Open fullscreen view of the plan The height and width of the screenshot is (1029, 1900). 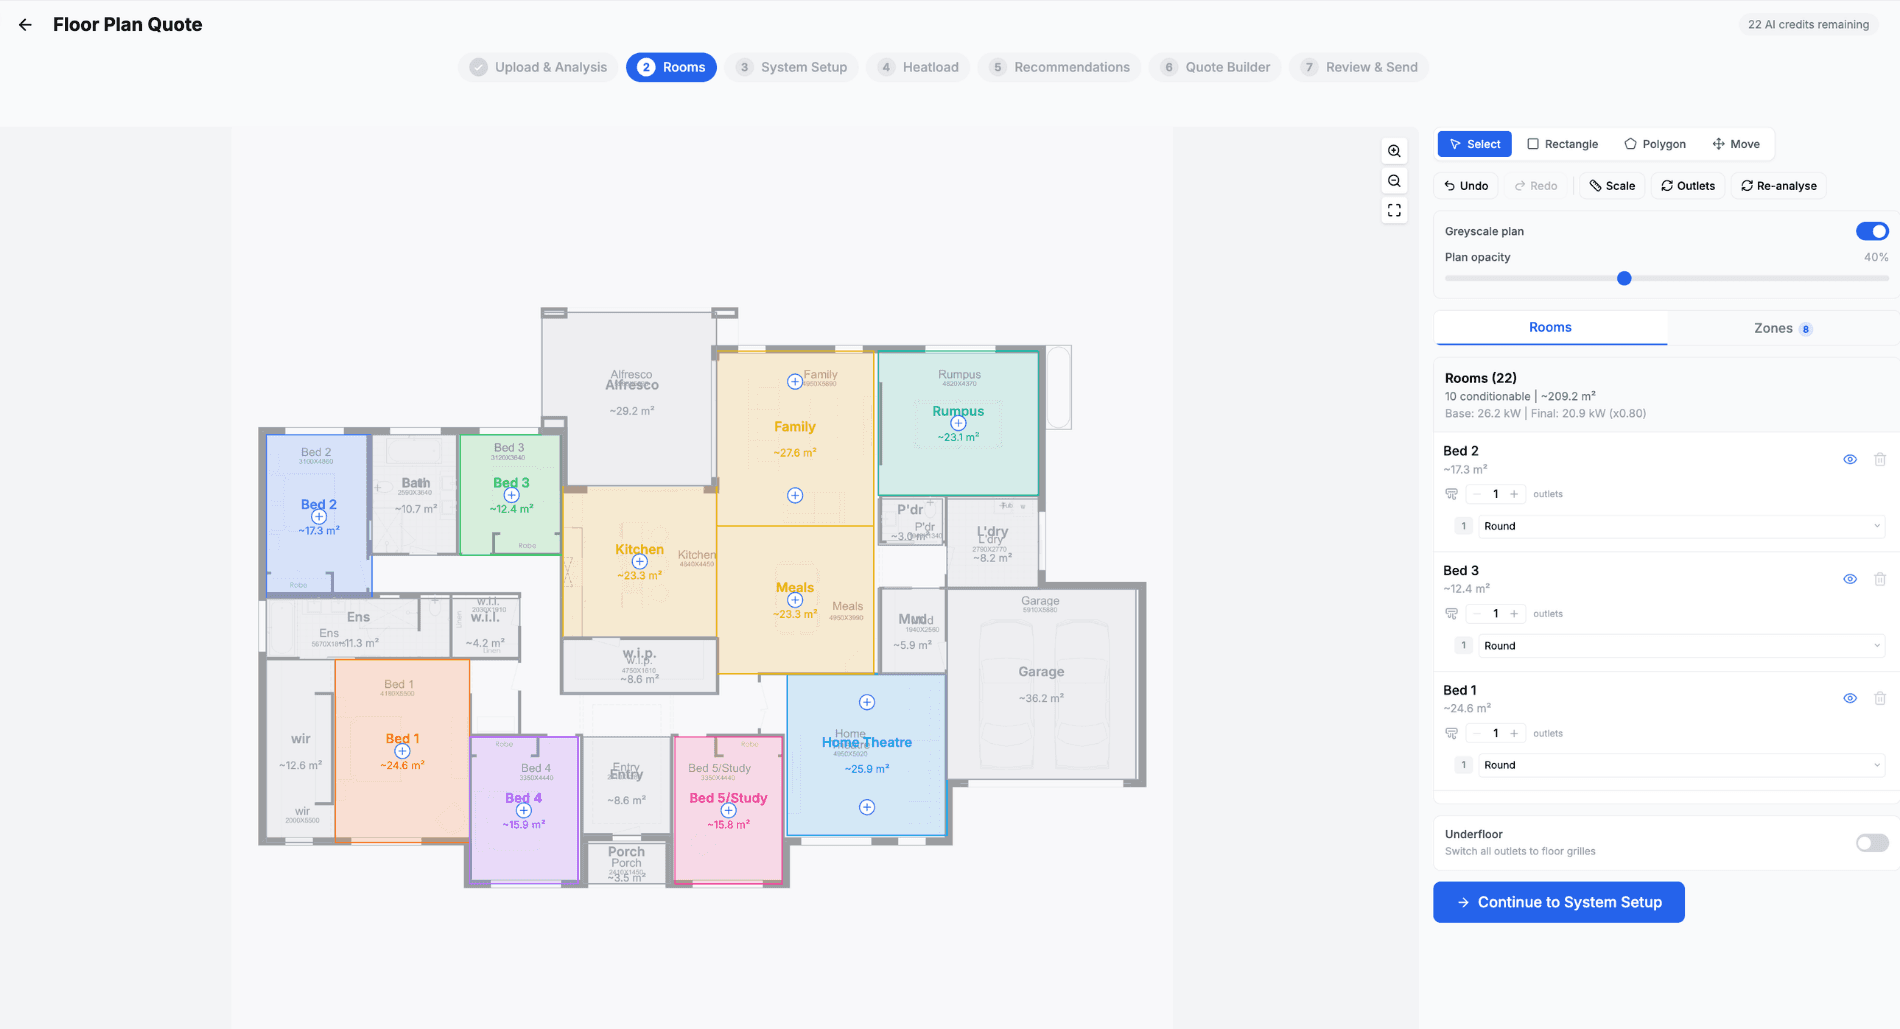point(1394,210)
